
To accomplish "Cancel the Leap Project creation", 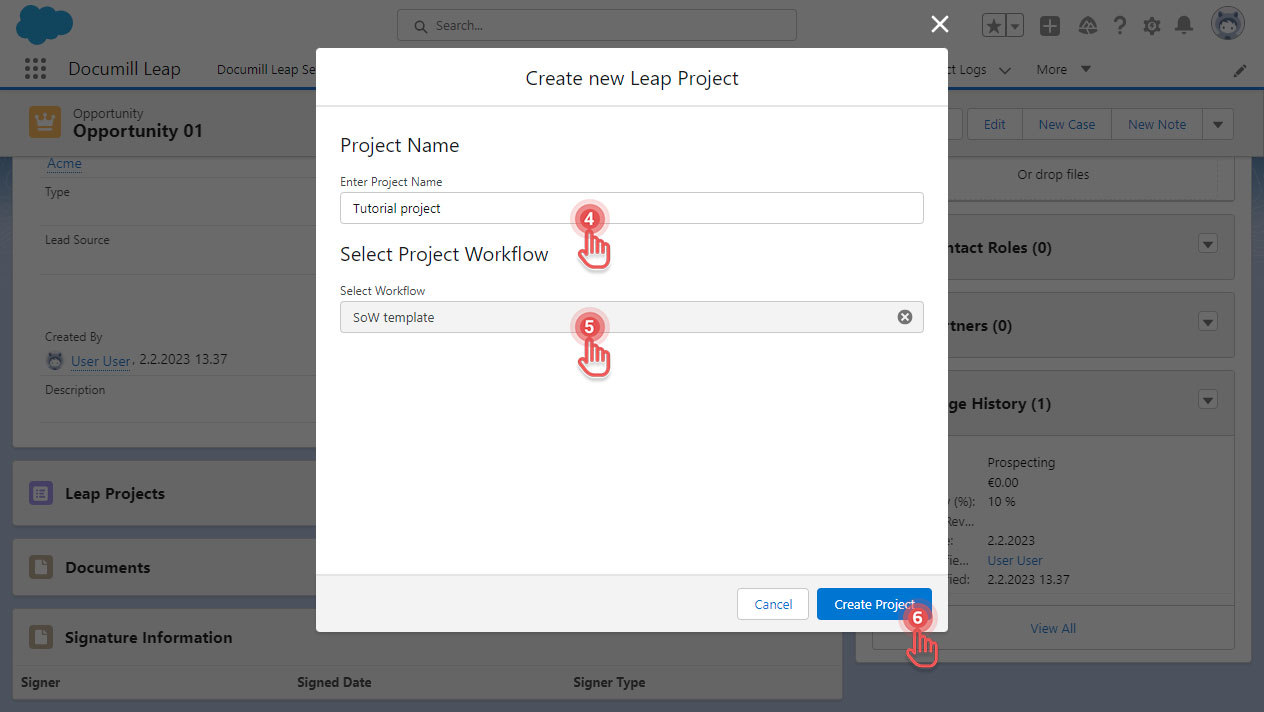I will (x=772, y=604).
